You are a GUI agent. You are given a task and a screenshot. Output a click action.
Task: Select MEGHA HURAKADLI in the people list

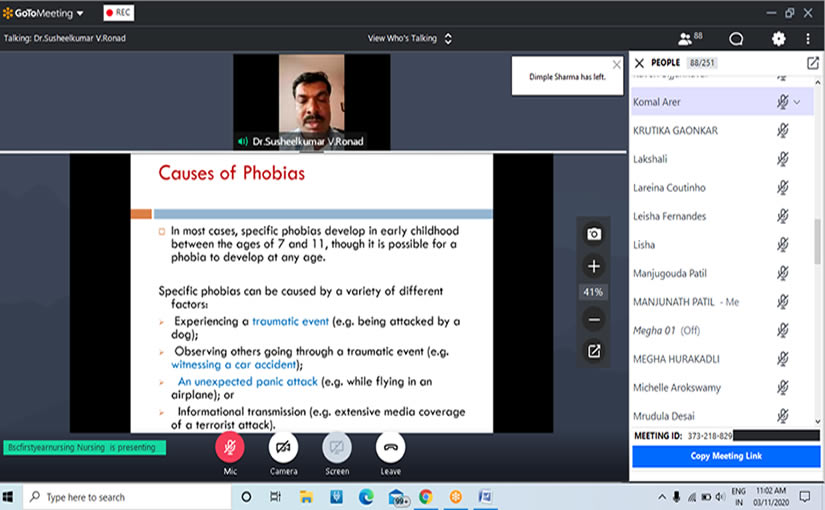pos(676,359)
